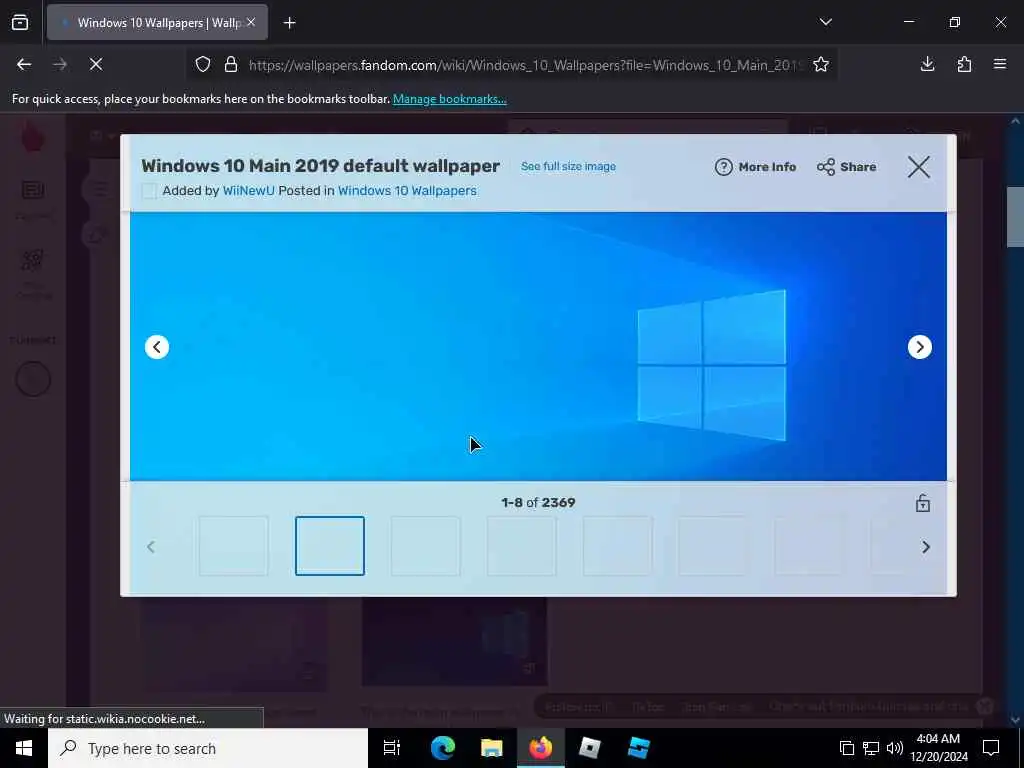Image resolution: width=1024 pixels, height=768 pixels.
Task: Open tracking protection shield info
Action: coord(203,64)
